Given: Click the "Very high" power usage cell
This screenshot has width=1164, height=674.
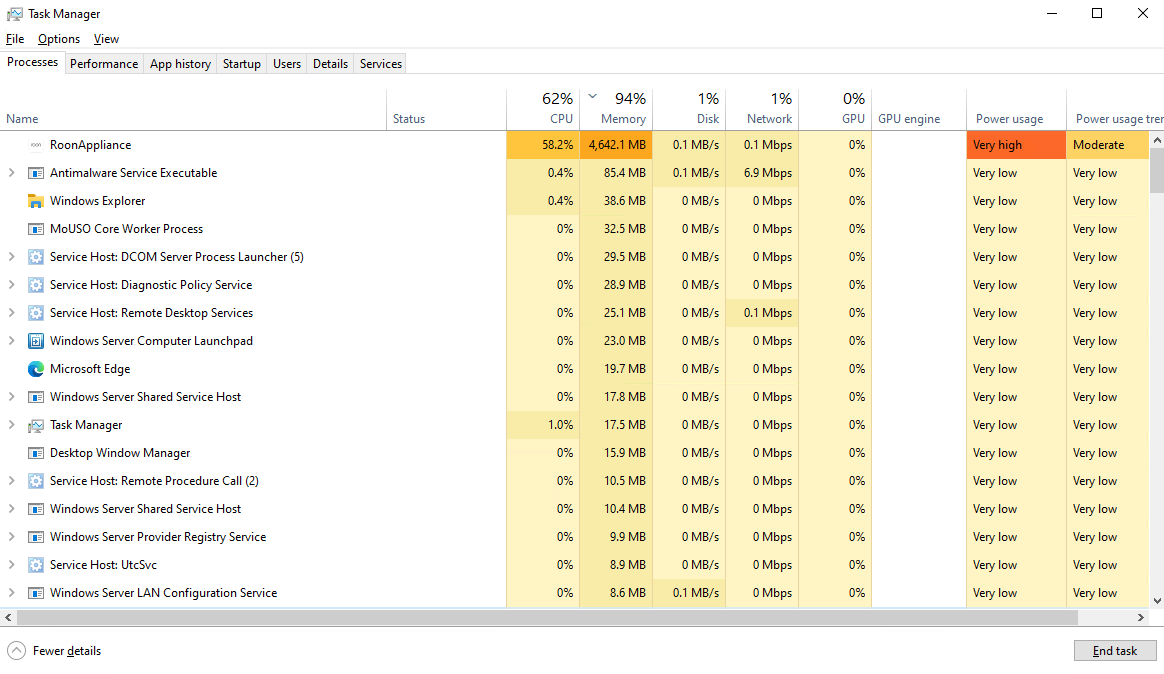Looking at the screenshot, I should tap(1016, 145).
